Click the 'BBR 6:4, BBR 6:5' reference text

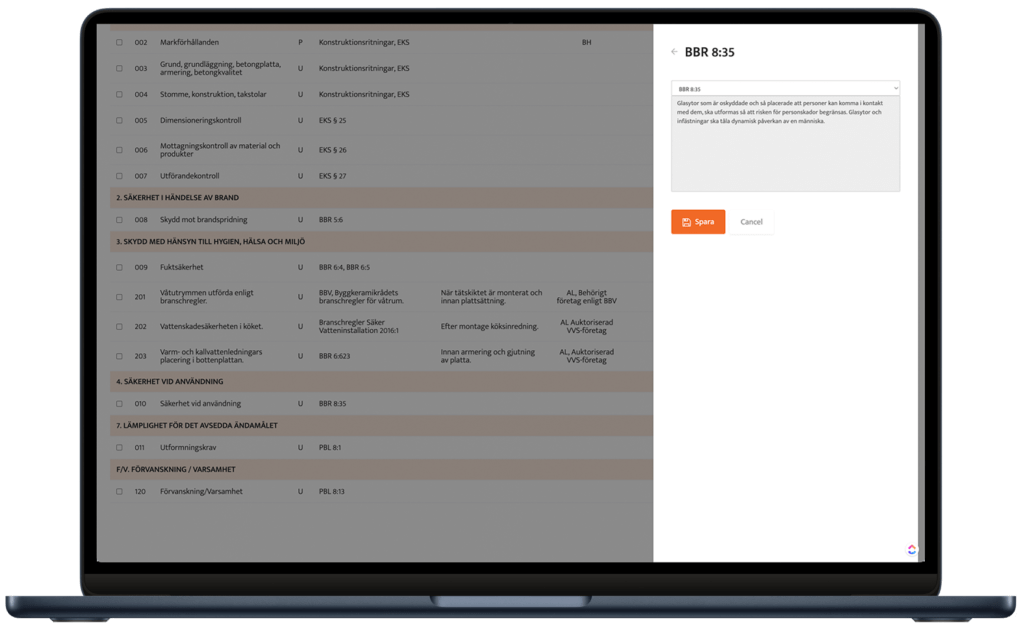tap(344, 268)
